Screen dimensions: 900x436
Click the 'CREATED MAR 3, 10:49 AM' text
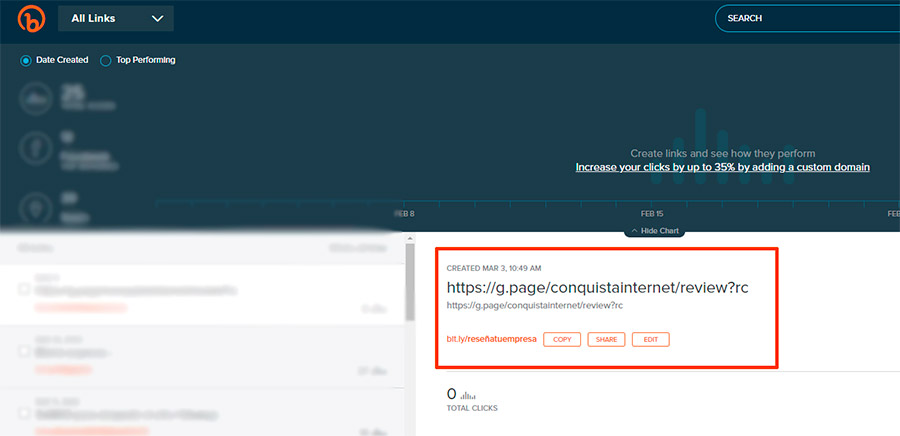(494, 268)
